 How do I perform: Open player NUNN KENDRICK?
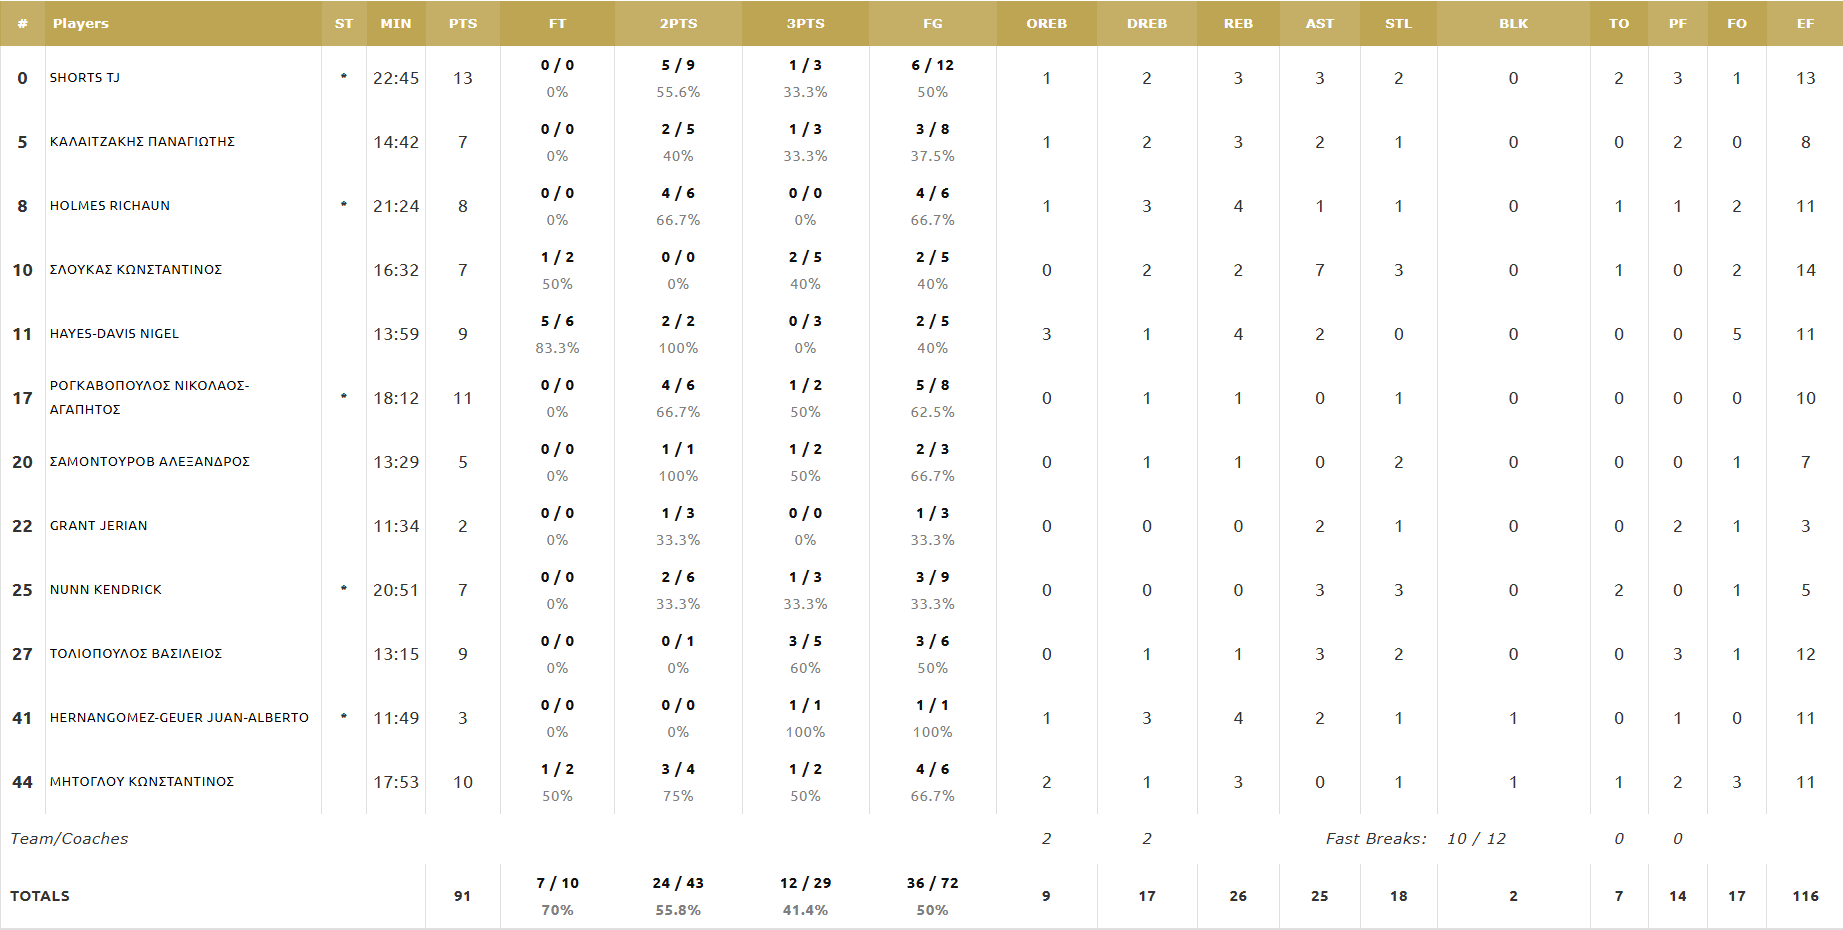tap(106, 589)
